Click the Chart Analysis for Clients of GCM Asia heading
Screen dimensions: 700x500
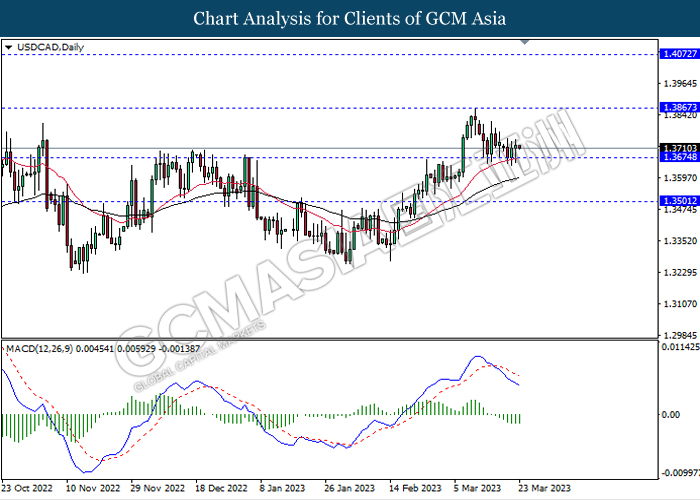pyautogui.click(x=350, y=19)
